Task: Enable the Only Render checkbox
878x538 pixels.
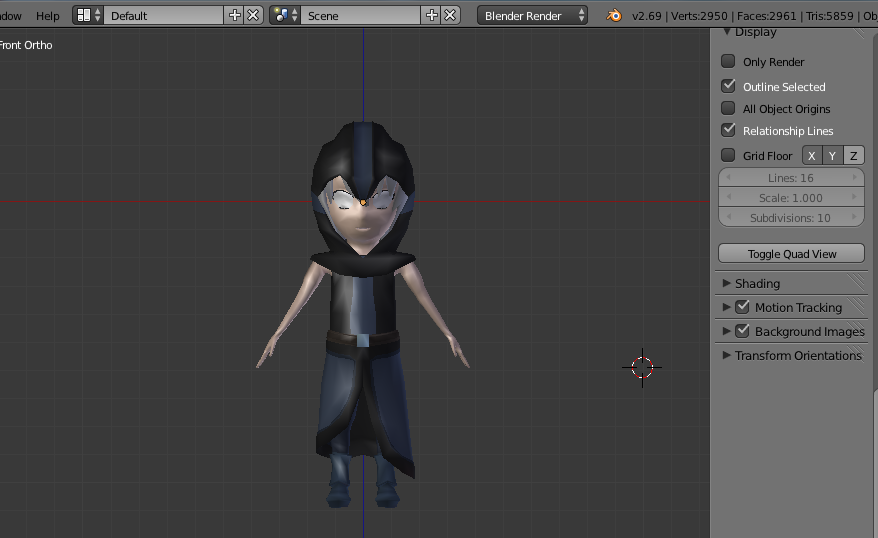Action: point(728,61)
